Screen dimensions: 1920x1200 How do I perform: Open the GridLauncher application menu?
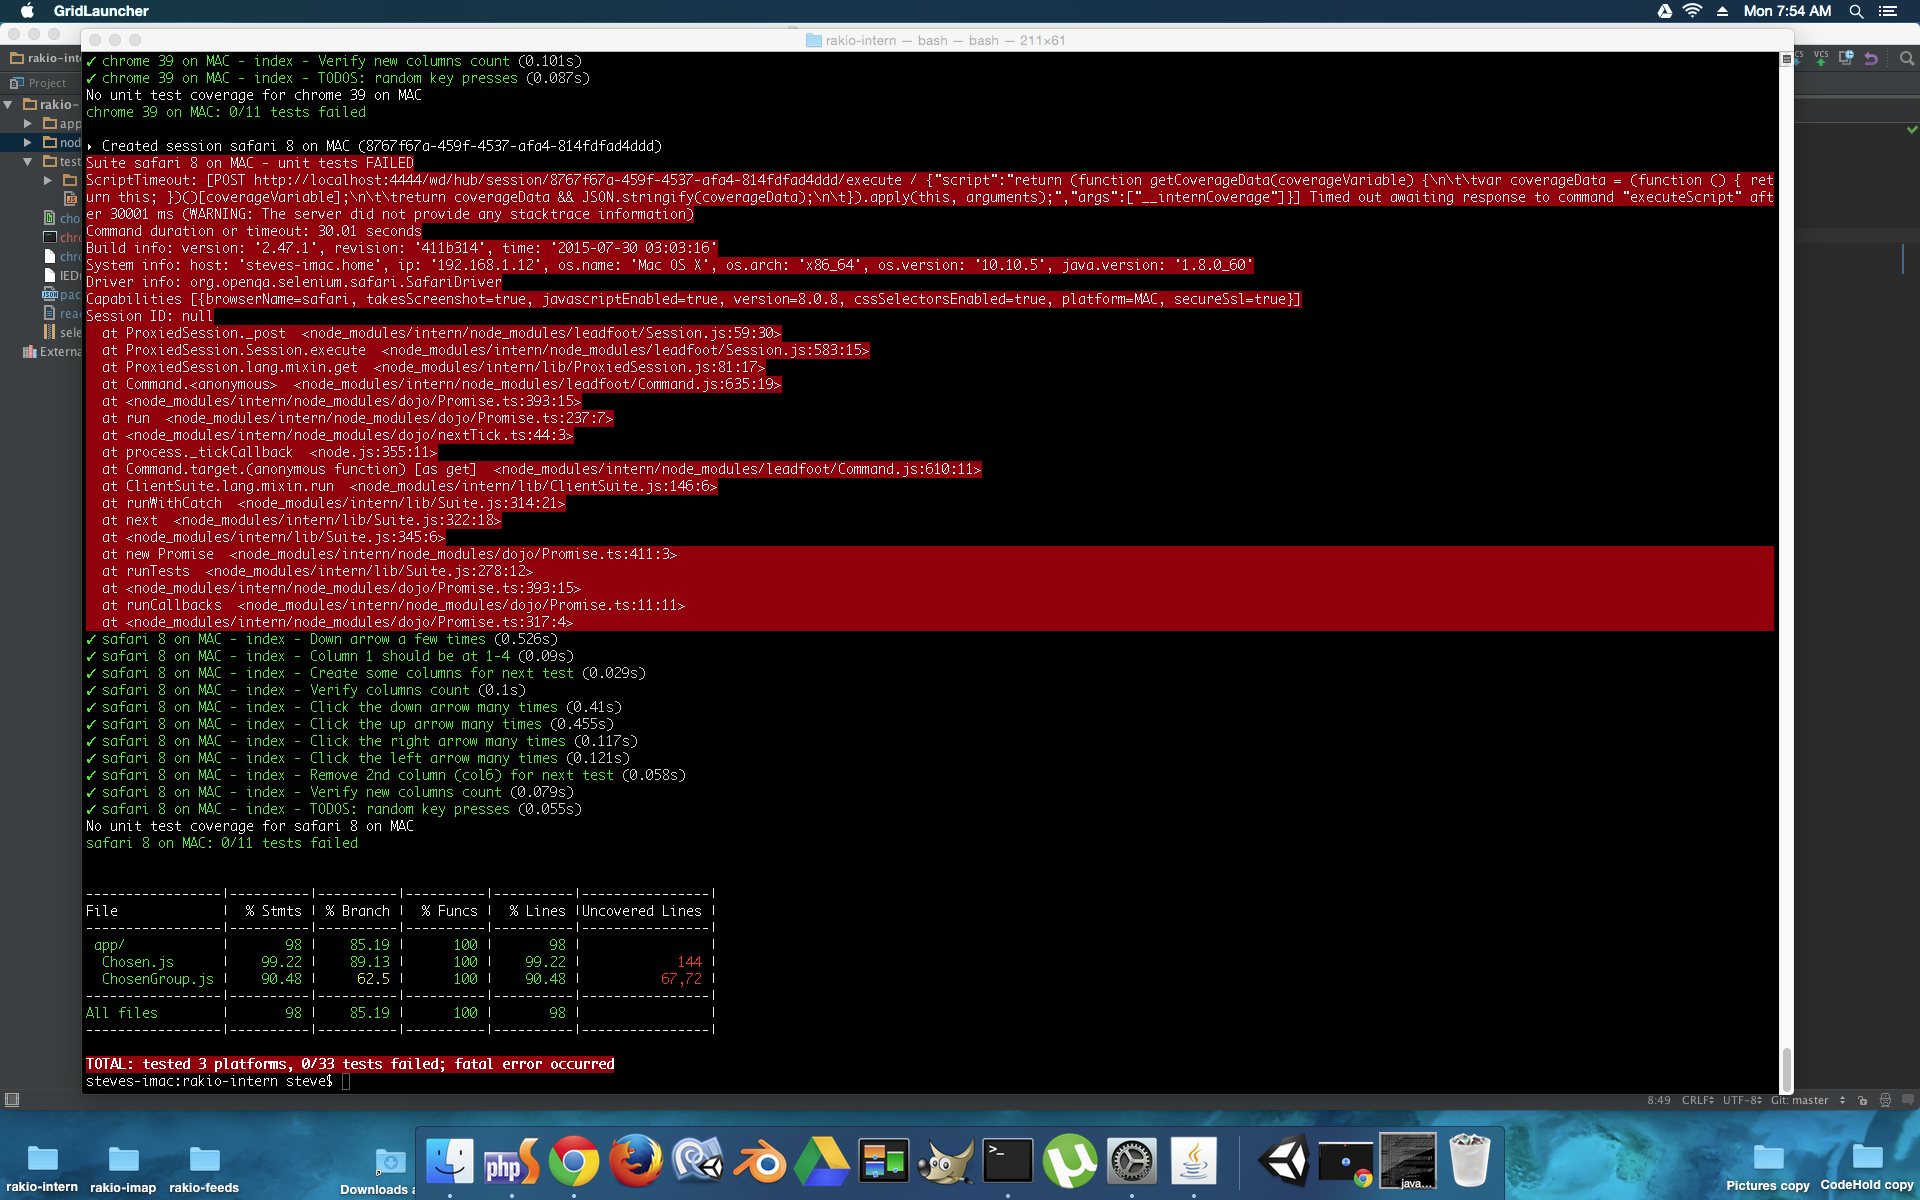pyautogui.click(x=101, y=11)
